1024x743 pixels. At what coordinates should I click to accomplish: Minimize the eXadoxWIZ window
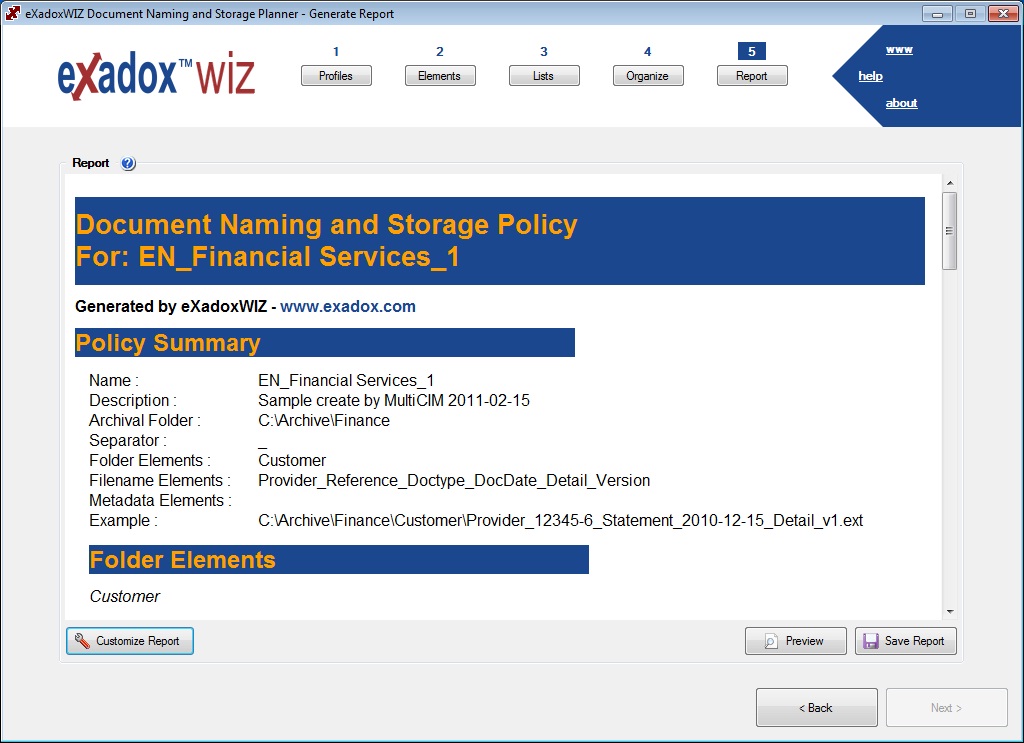coord(937,13)
